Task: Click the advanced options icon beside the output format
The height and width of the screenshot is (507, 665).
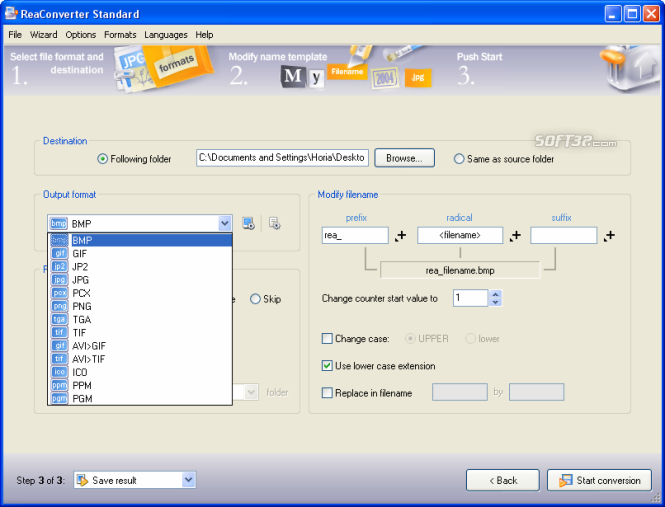Action: coord(275,223)
